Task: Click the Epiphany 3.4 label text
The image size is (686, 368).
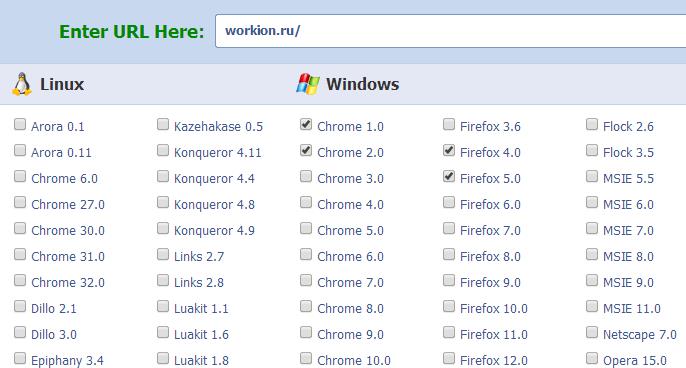Action: click(x=67, y=361)
